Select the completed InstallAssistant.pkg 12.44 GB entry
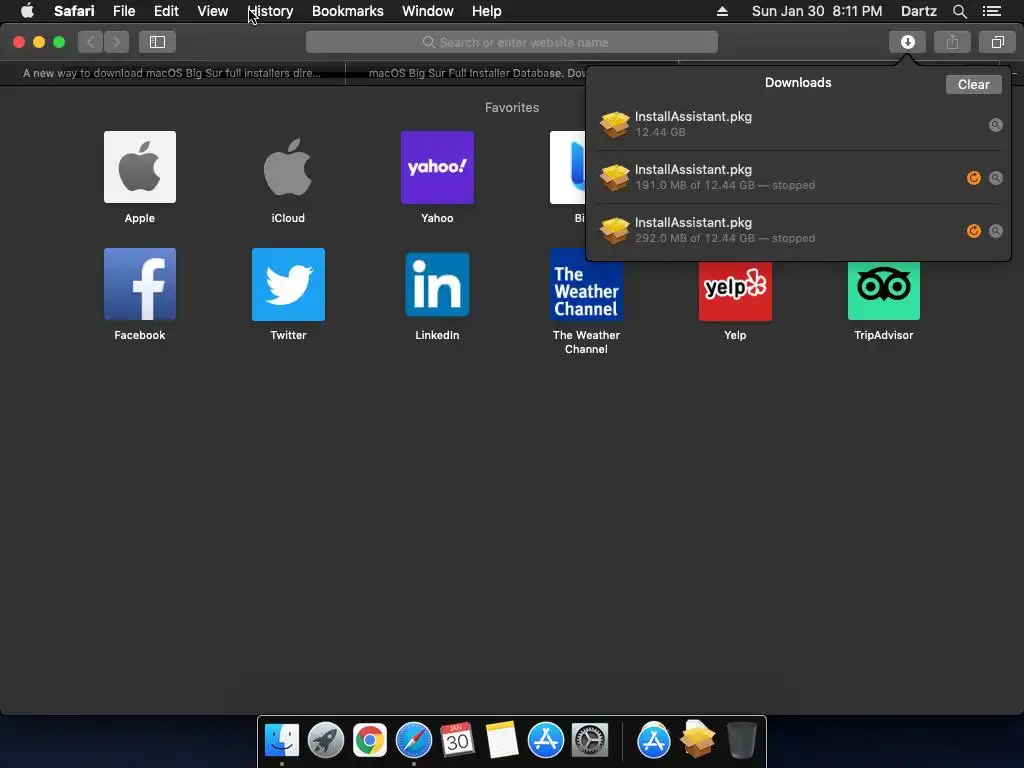Viewport: 1024px width, 768px height. coord(798,124)
